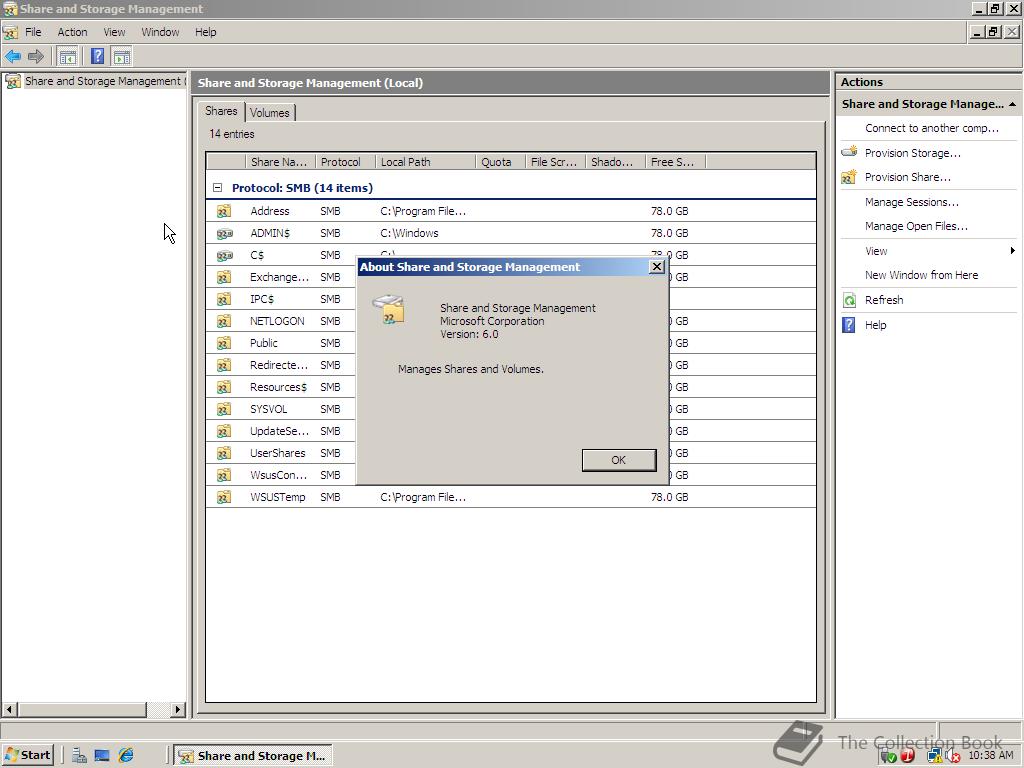Expand the View submenu arrow
The image size is (1024, 768).
click(1012, 251)
